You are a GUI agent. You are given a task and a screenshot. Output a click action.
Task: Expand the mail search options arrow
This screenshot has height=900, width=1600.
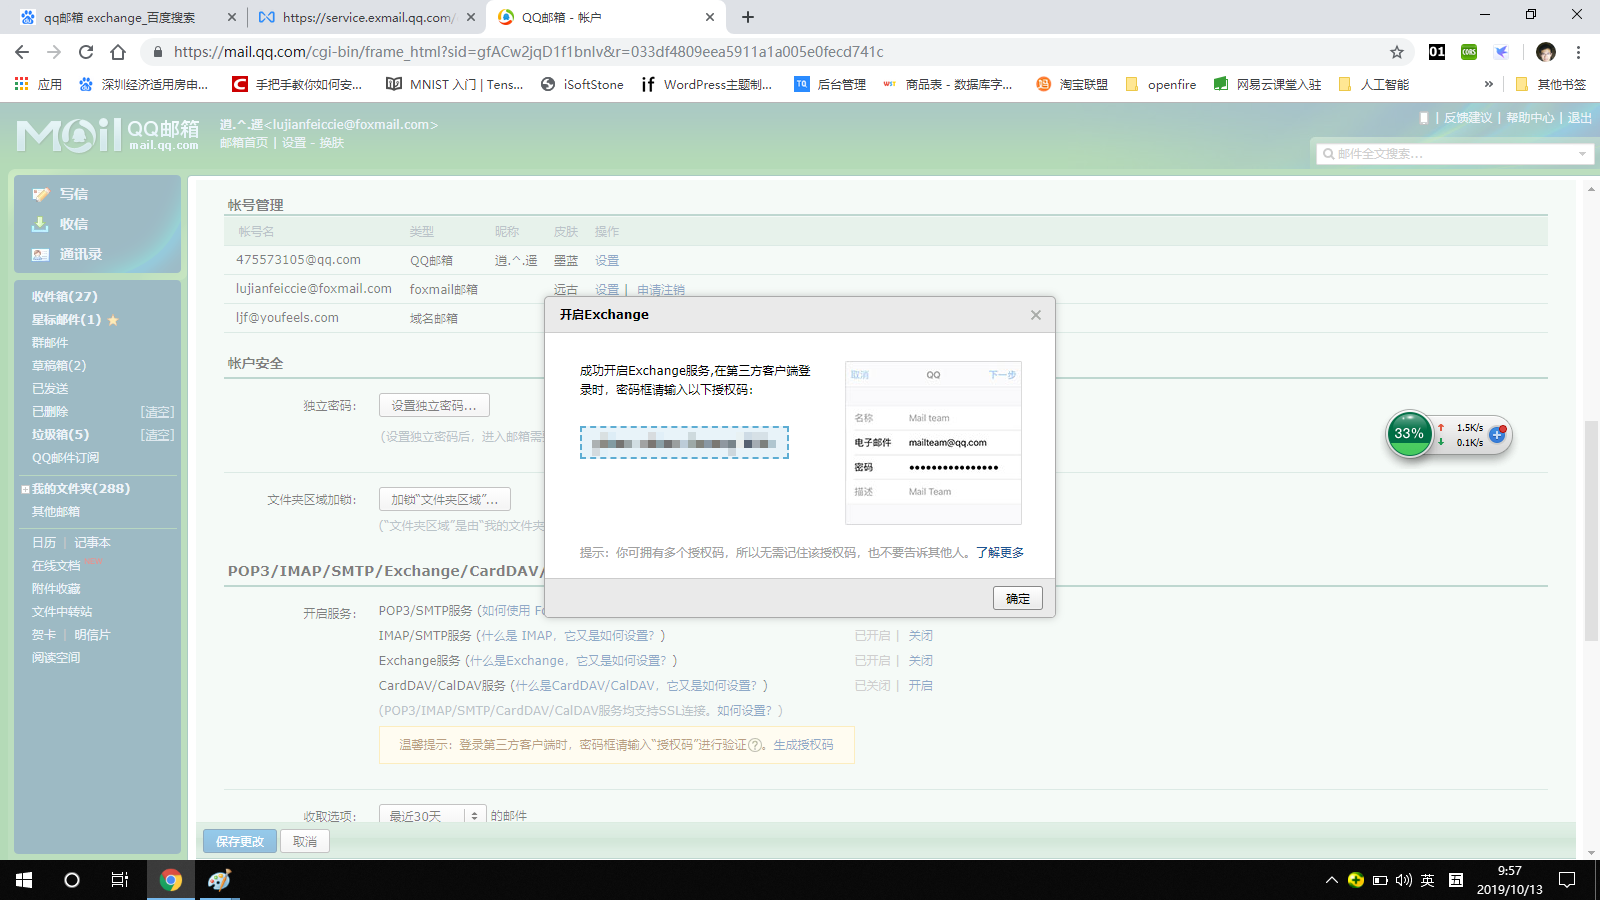coord(1581,153)
